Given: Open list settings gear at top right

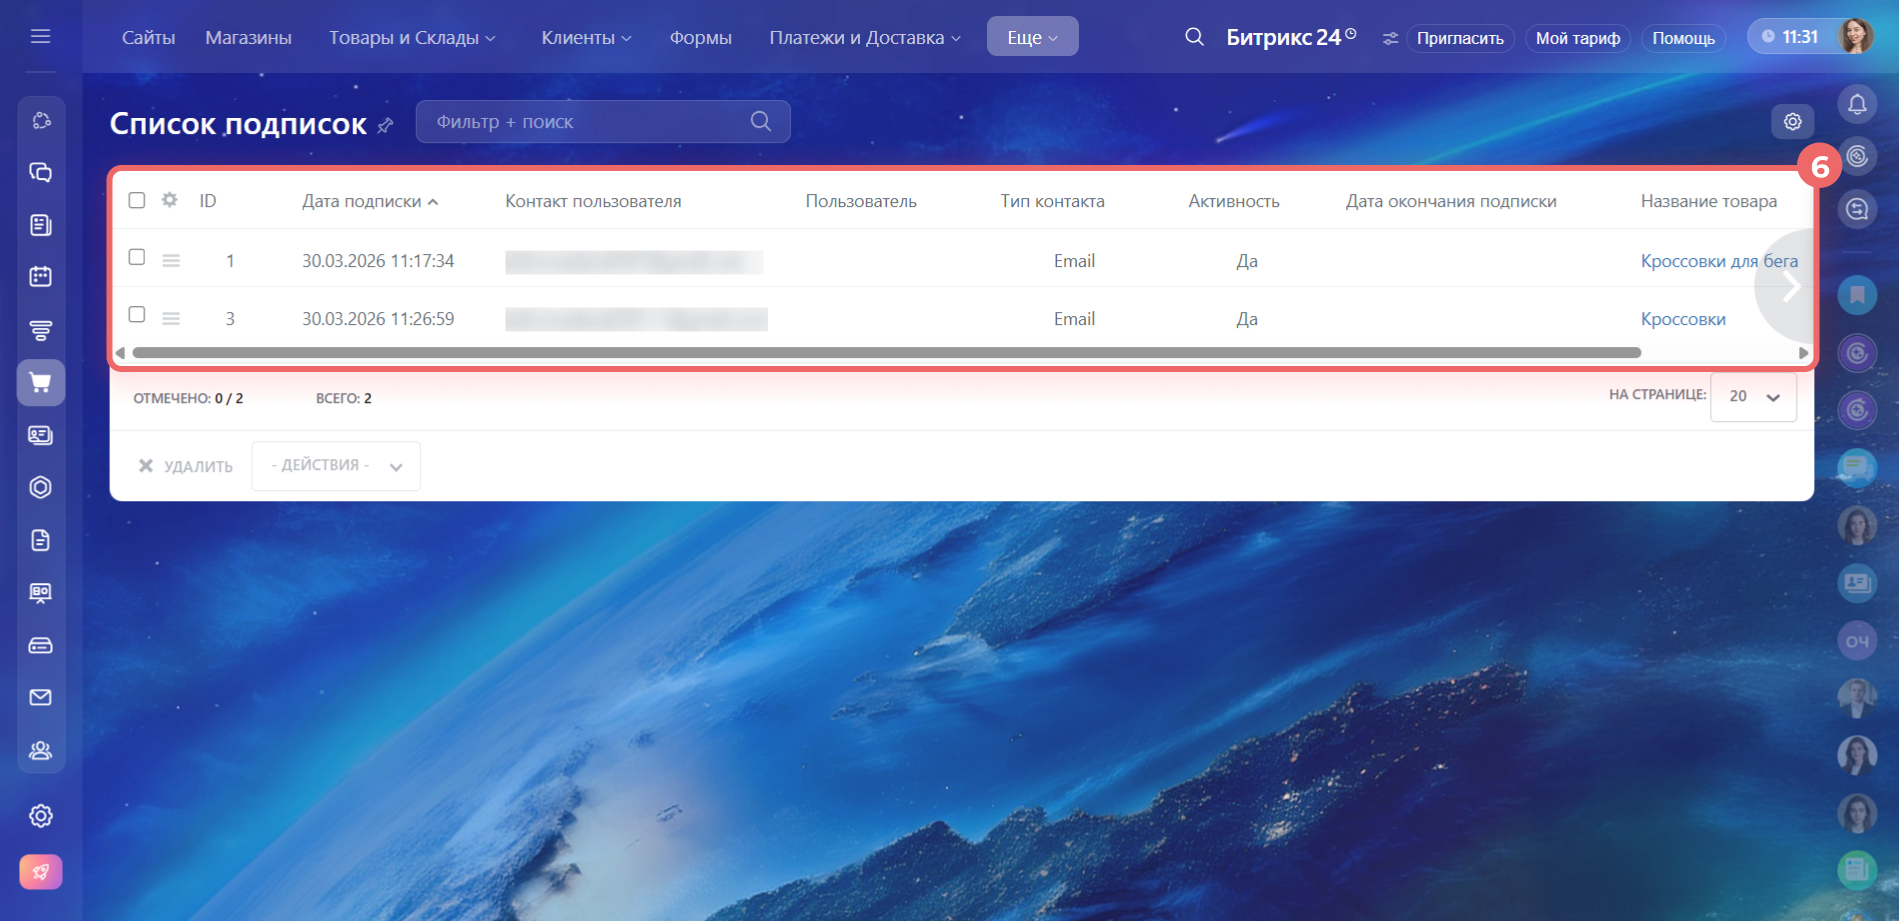Looking at the screenshot, I should [1792, 122].
